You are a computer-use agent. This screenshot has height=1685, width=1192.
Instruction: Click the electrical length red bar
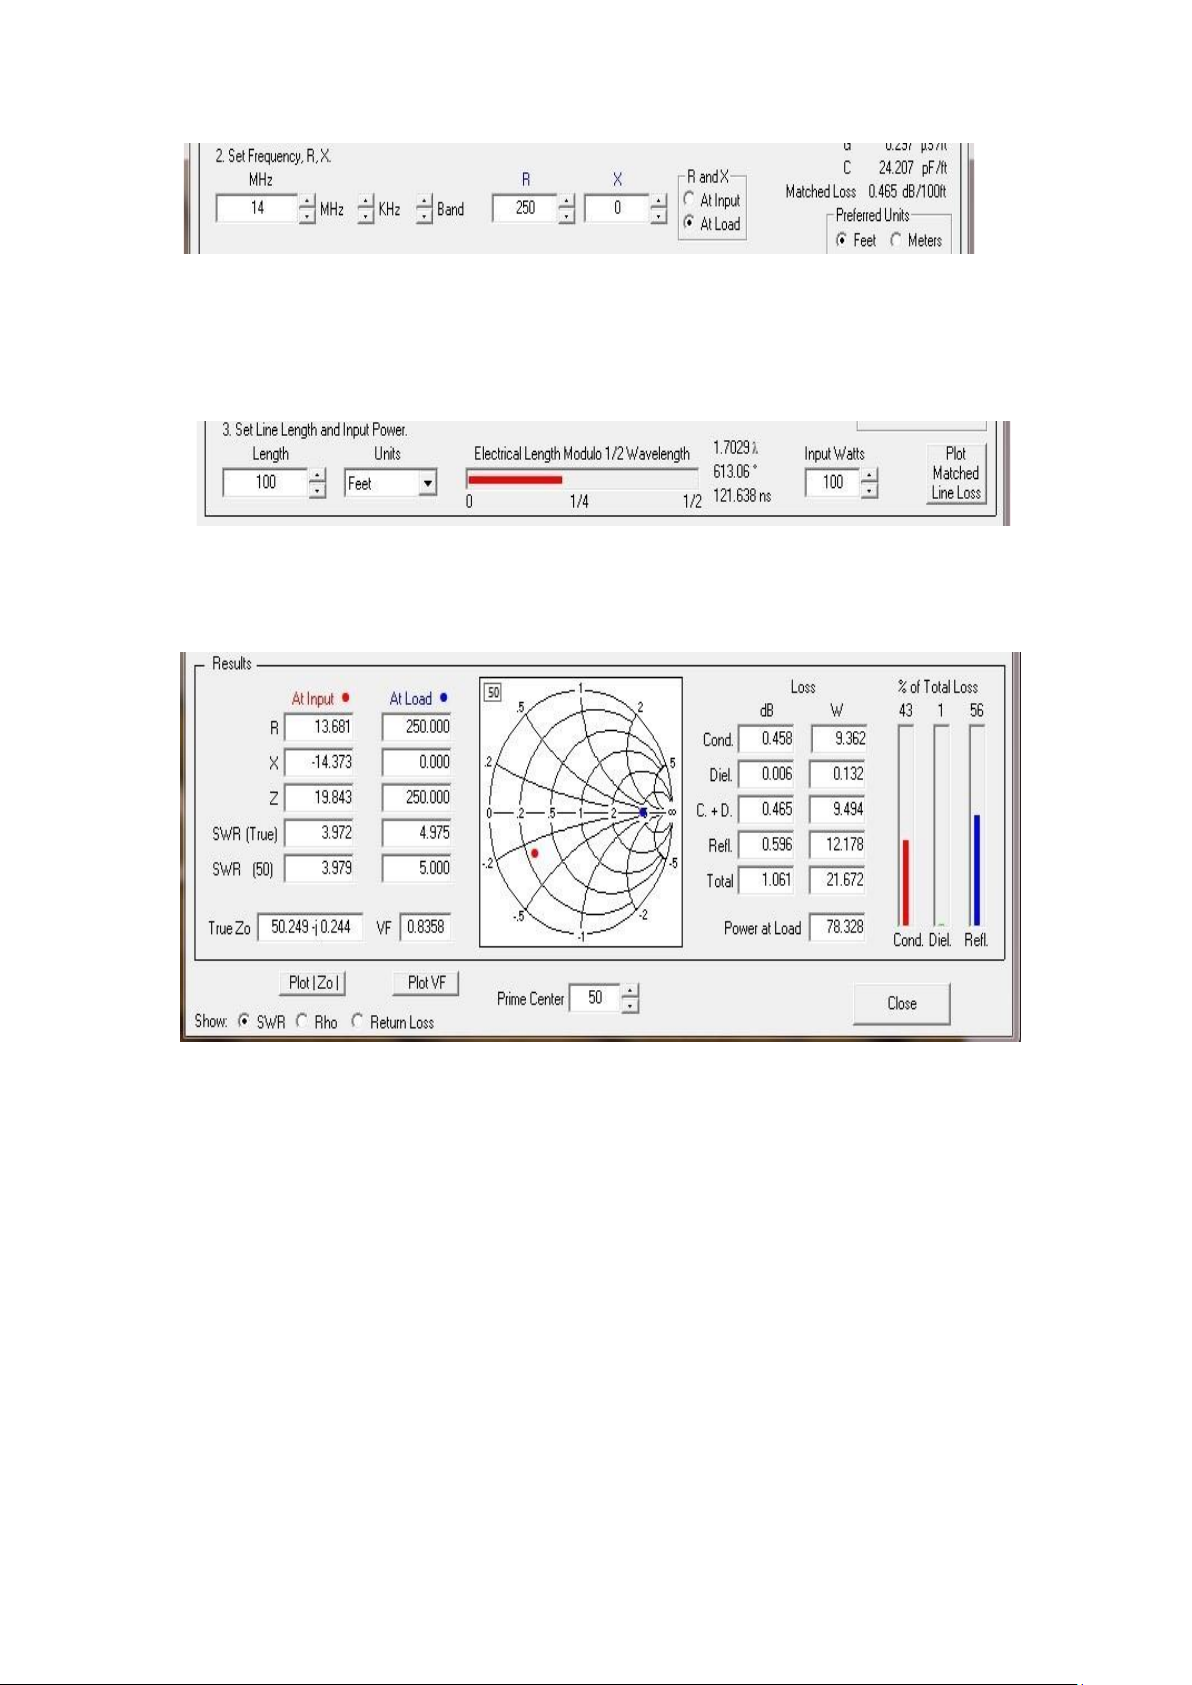pyautogui.click(x=515, y=480)
